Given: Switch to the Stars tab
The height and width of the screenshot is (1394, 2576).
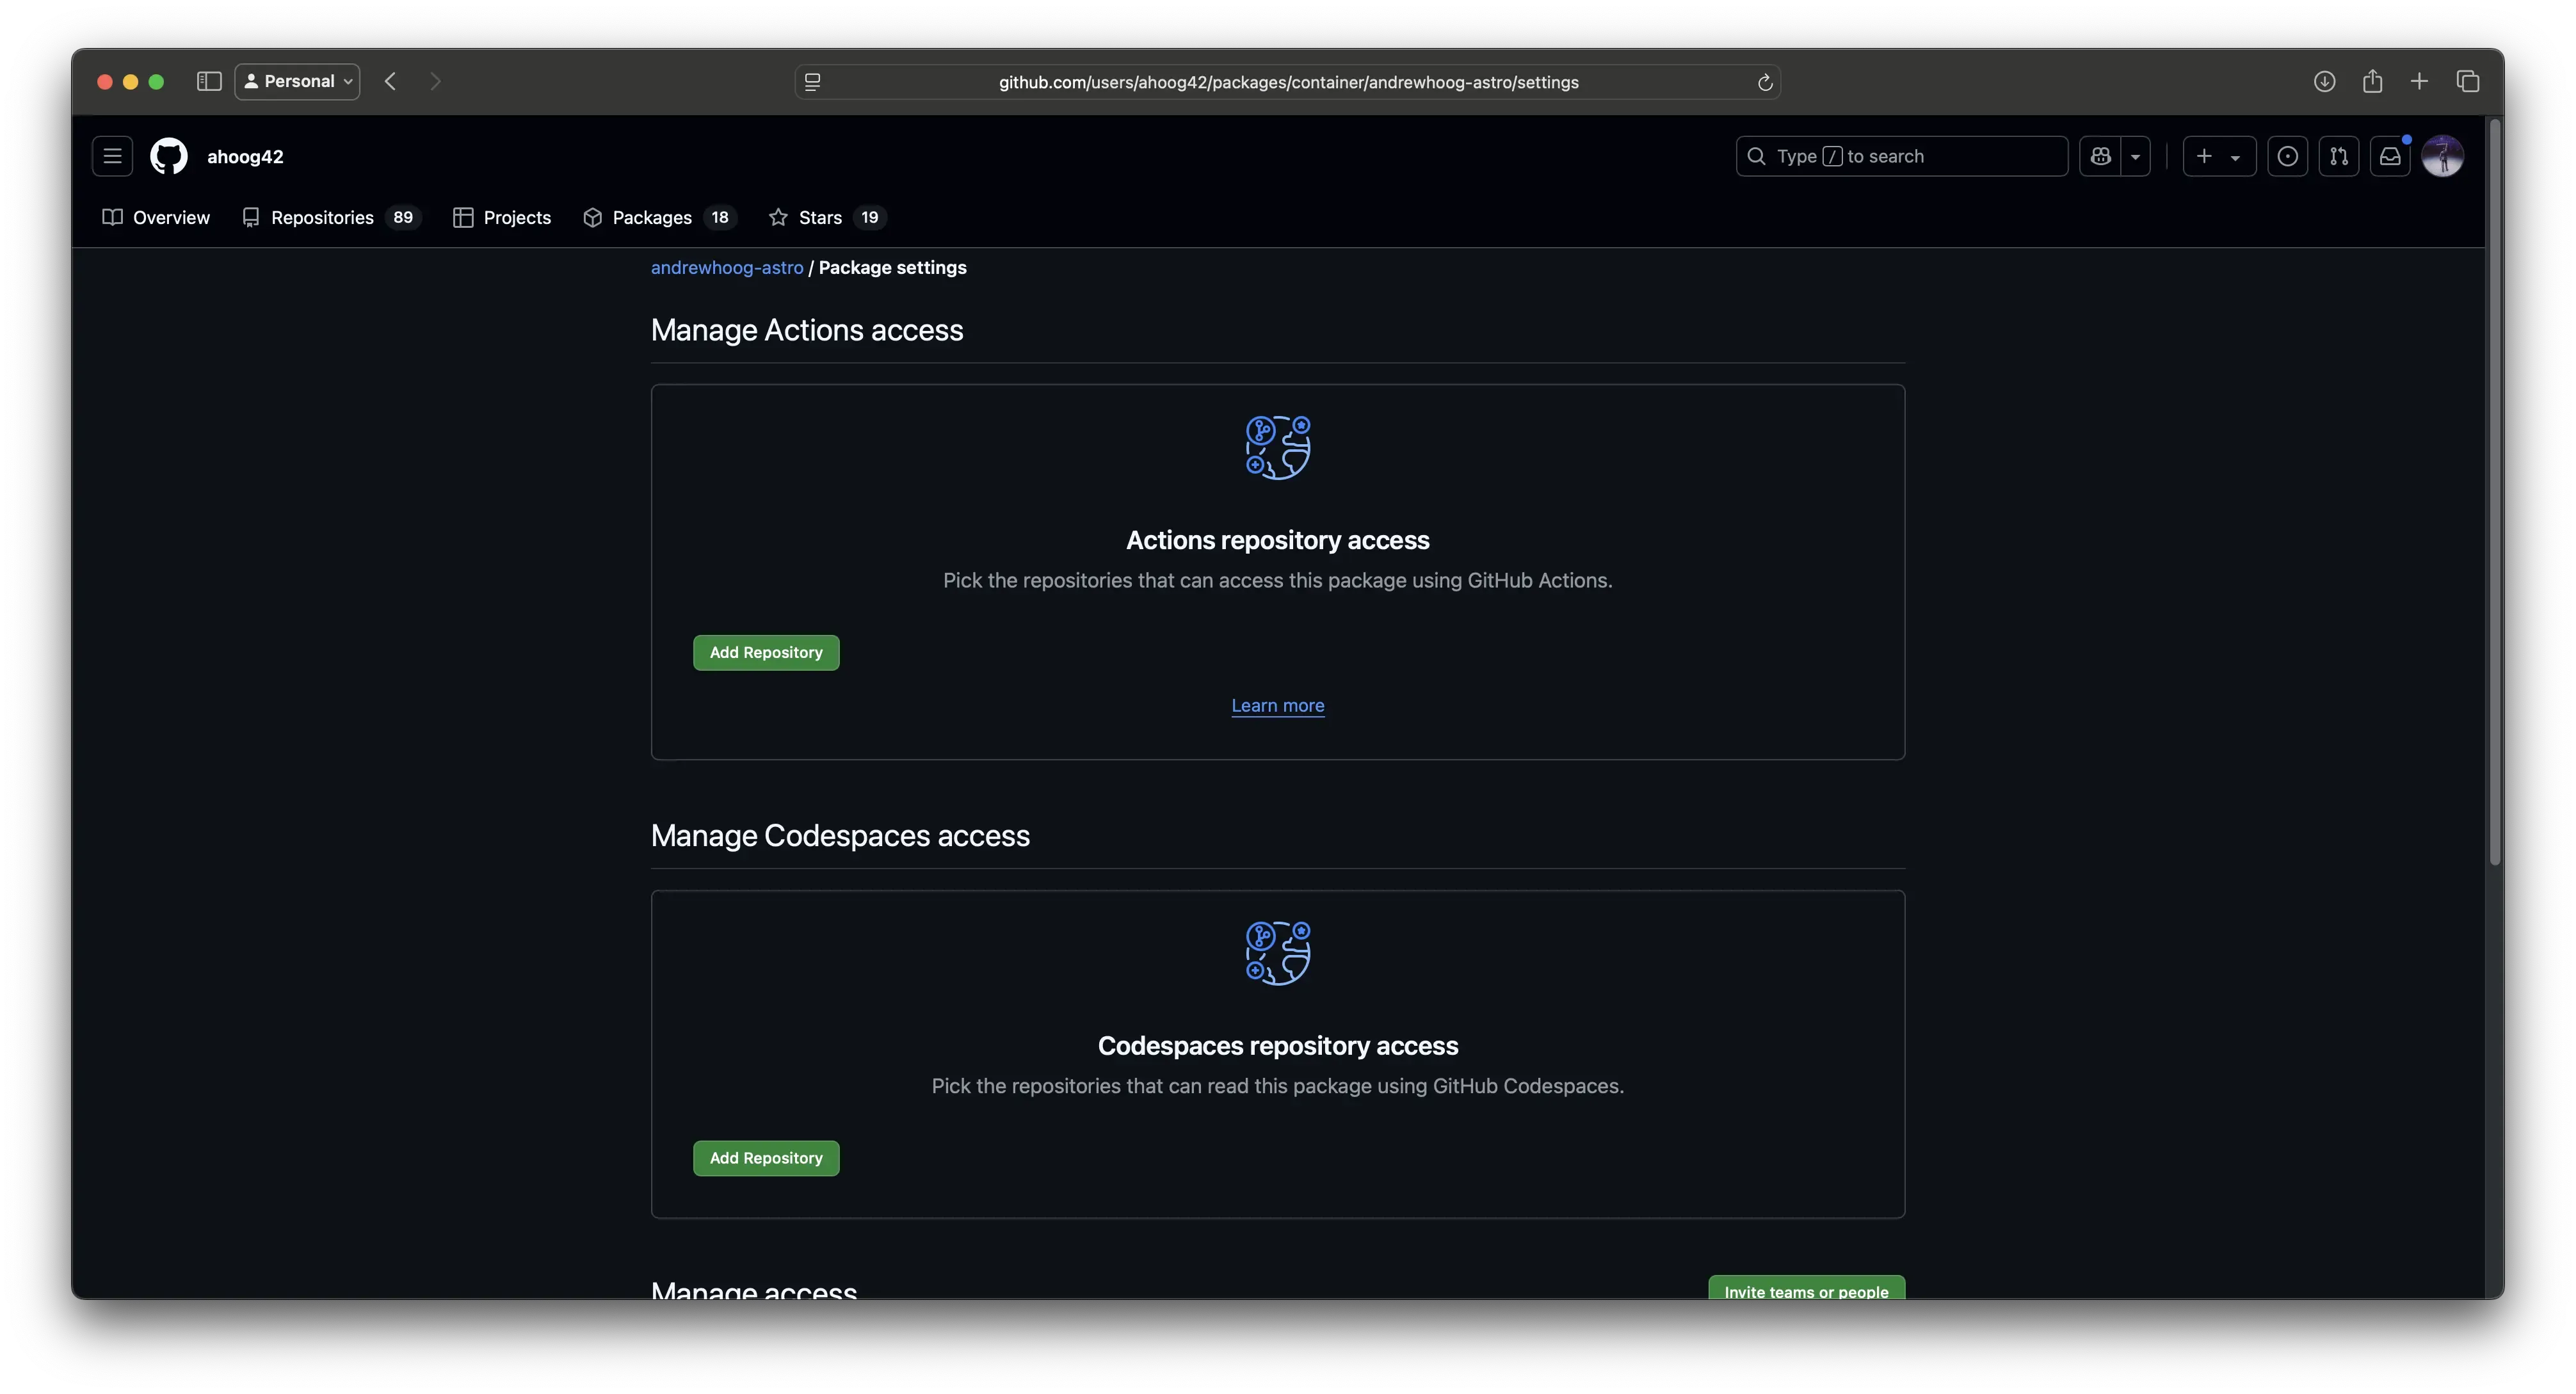Looking at the screenshot, I should 827,217.
